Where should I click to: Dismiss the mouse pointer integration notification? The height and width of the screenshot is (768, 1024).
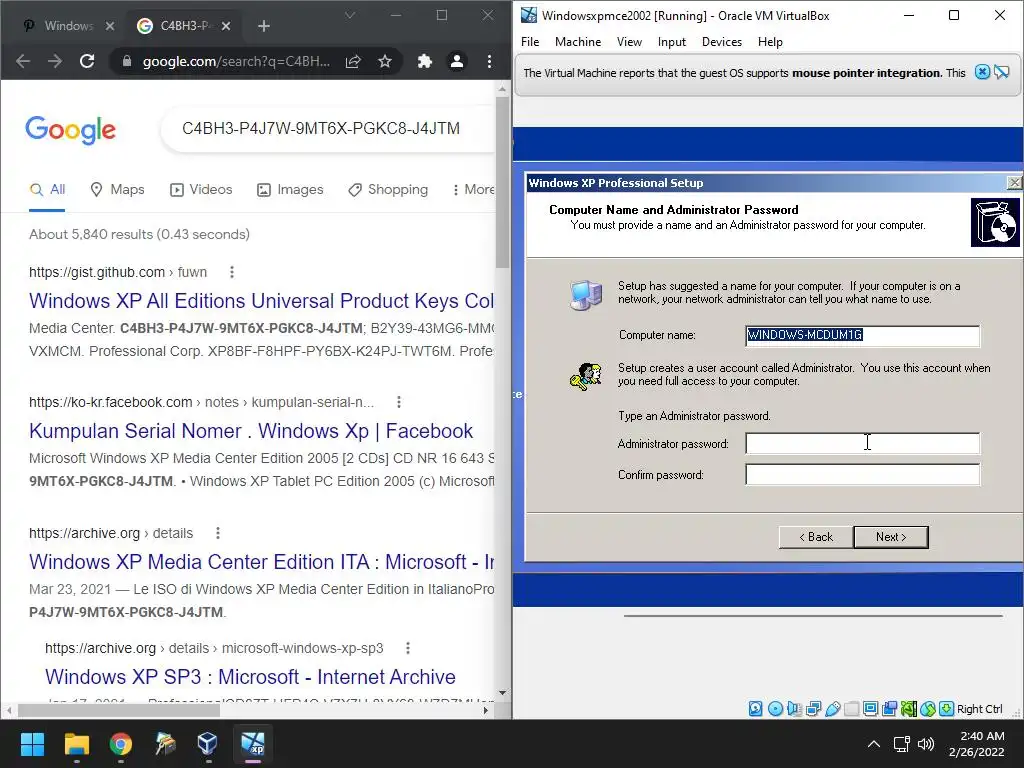coord(982,72)
